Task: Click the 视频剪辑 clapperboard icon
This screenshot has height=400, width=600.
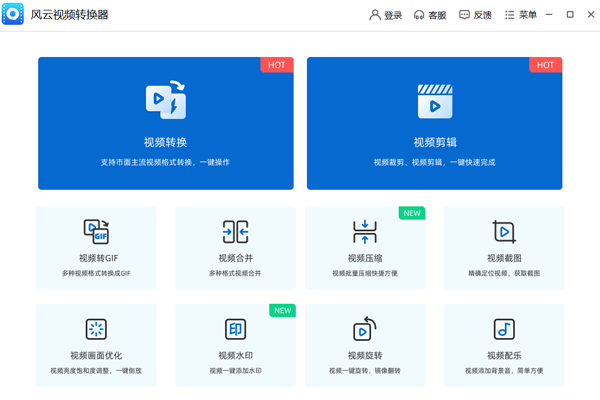Action: click(x=434, y=101)
